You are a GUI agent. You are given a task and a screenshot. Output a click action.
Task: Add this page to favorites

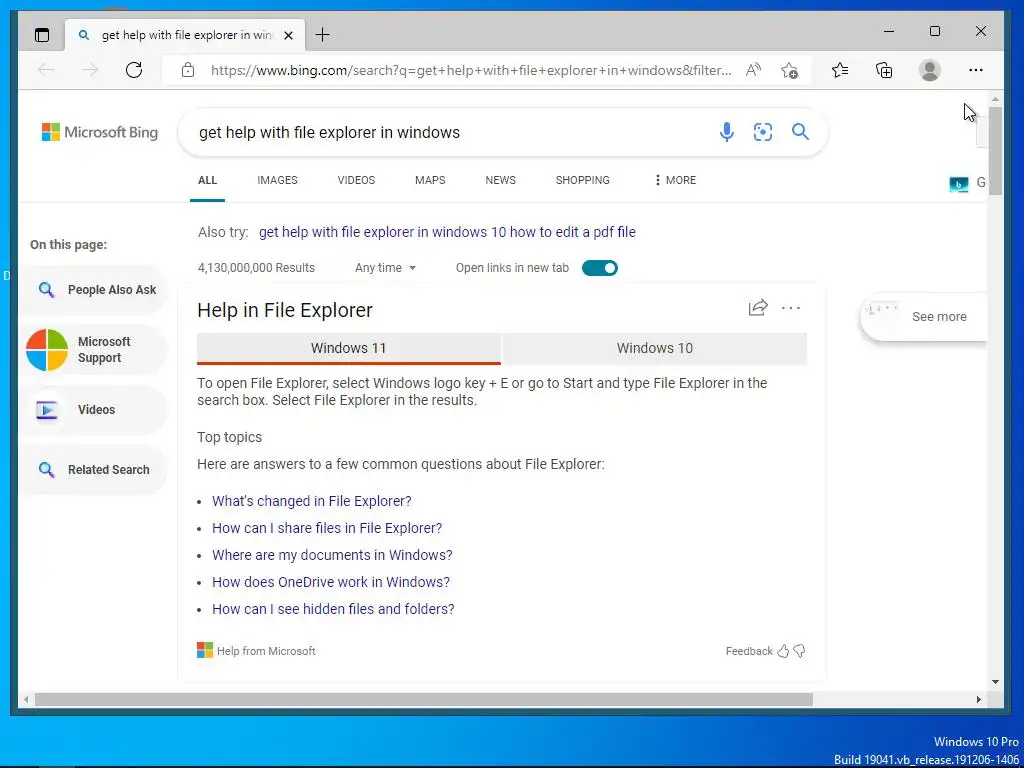[x=789, y=70]
